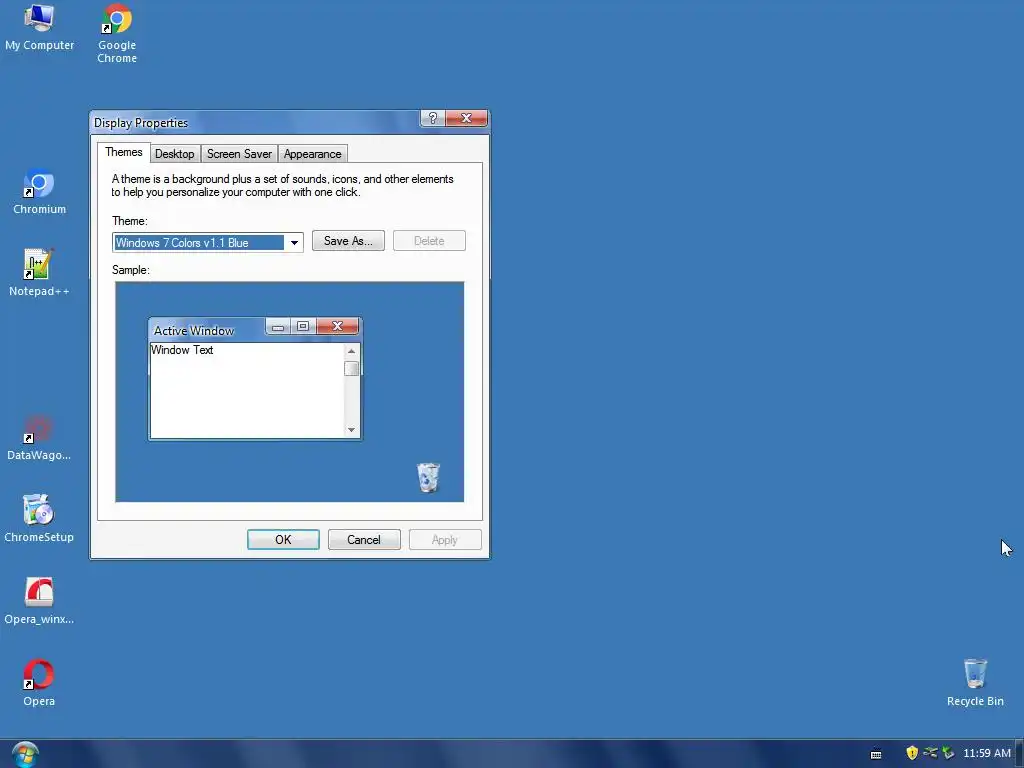Click the disabled Apply button
Screen dimensions: 1024x768
(445, 539)
